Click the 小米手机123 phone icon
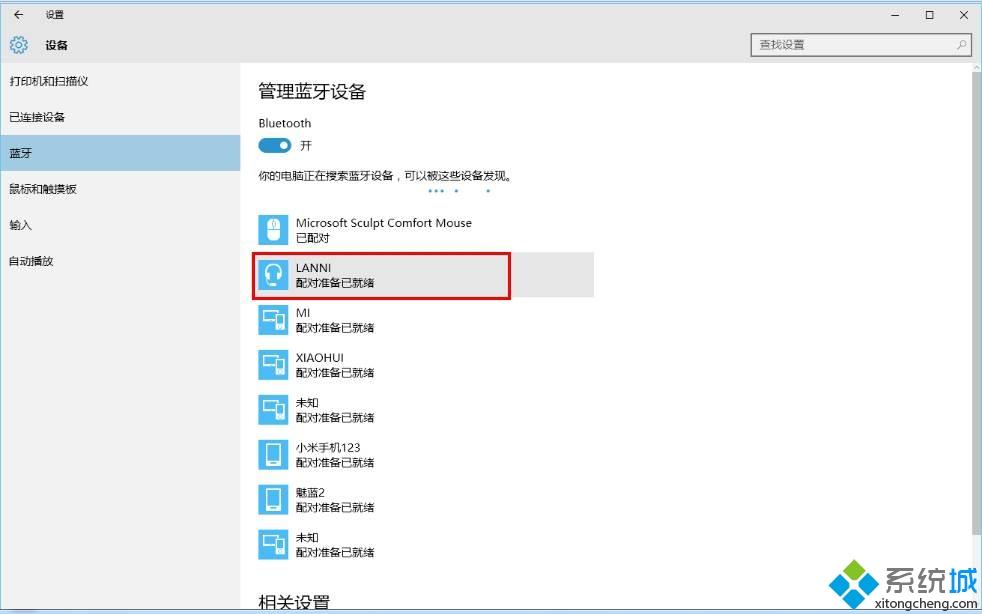This screenshot has height=614, width=982. coord(273,454)
